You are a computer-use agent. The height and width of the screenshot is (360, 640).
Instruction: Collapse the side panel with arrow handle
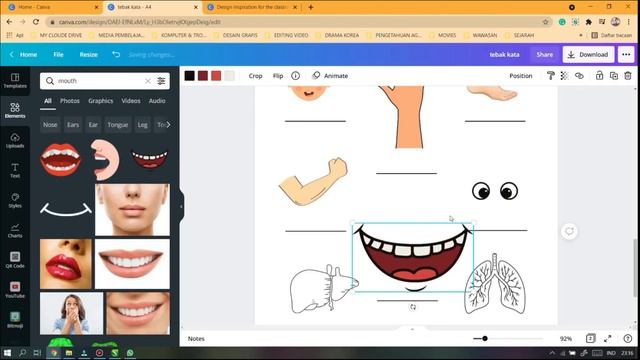[x=181, y=207]
